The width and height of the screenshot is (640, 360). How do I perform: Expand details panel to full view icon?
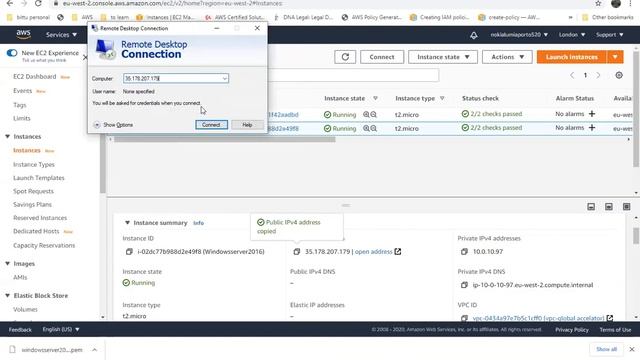627,207
